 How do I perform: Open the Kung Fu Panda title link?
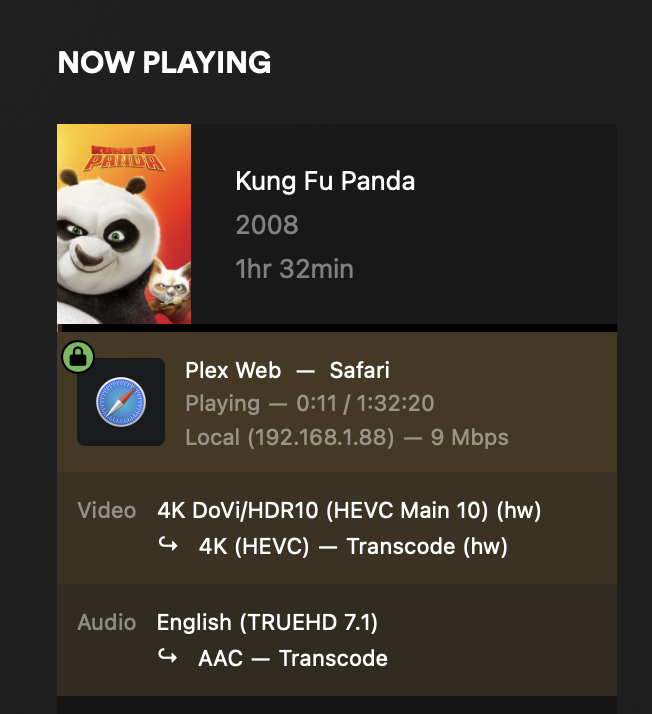(325, 181)
